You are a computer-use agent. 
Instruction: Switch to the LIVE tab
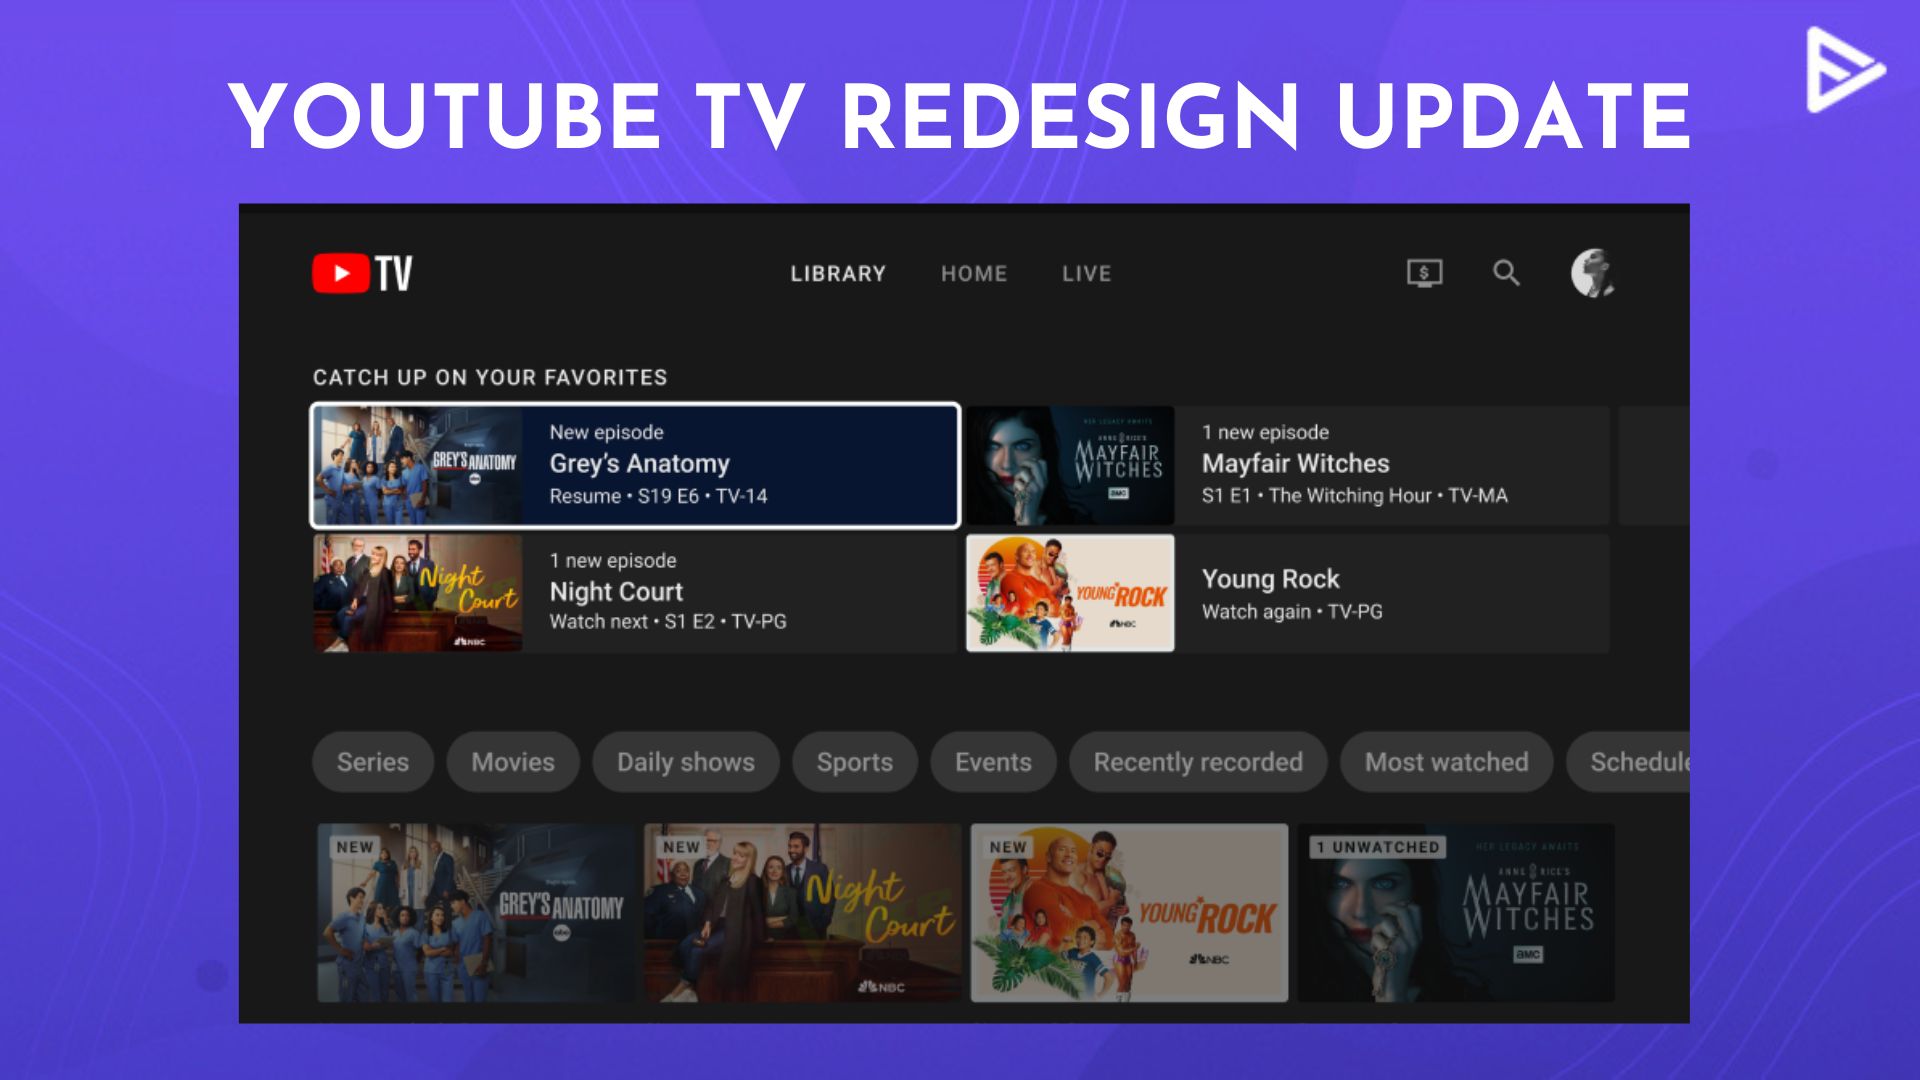tap(1087, 274)
